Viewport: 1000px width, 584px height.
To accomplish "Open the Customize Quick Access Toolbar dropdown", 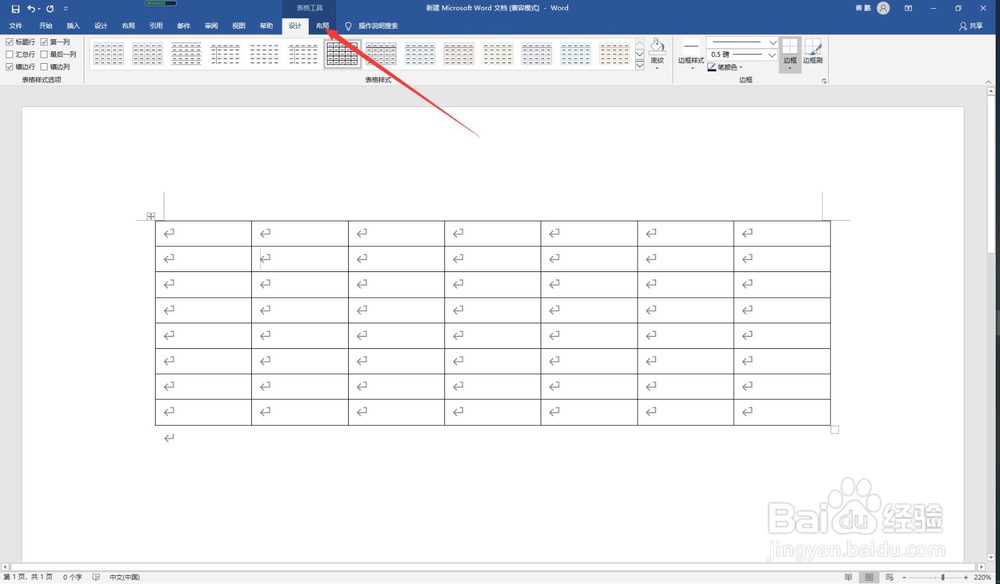I will point(66,9).
